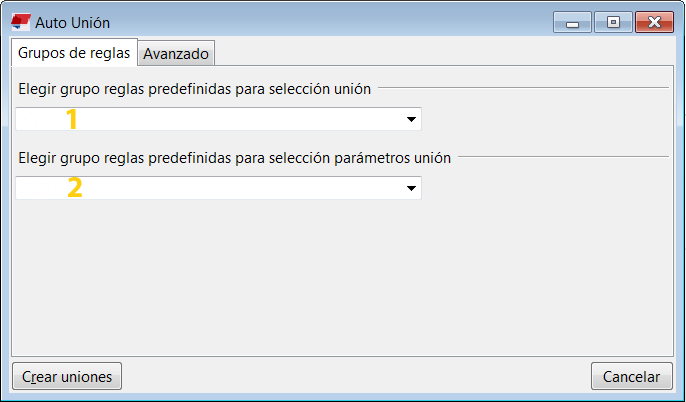The height and width of the screenshot is (402, 686).
Task: Click the Crear uniones button
Action: (x=67, y=376)
